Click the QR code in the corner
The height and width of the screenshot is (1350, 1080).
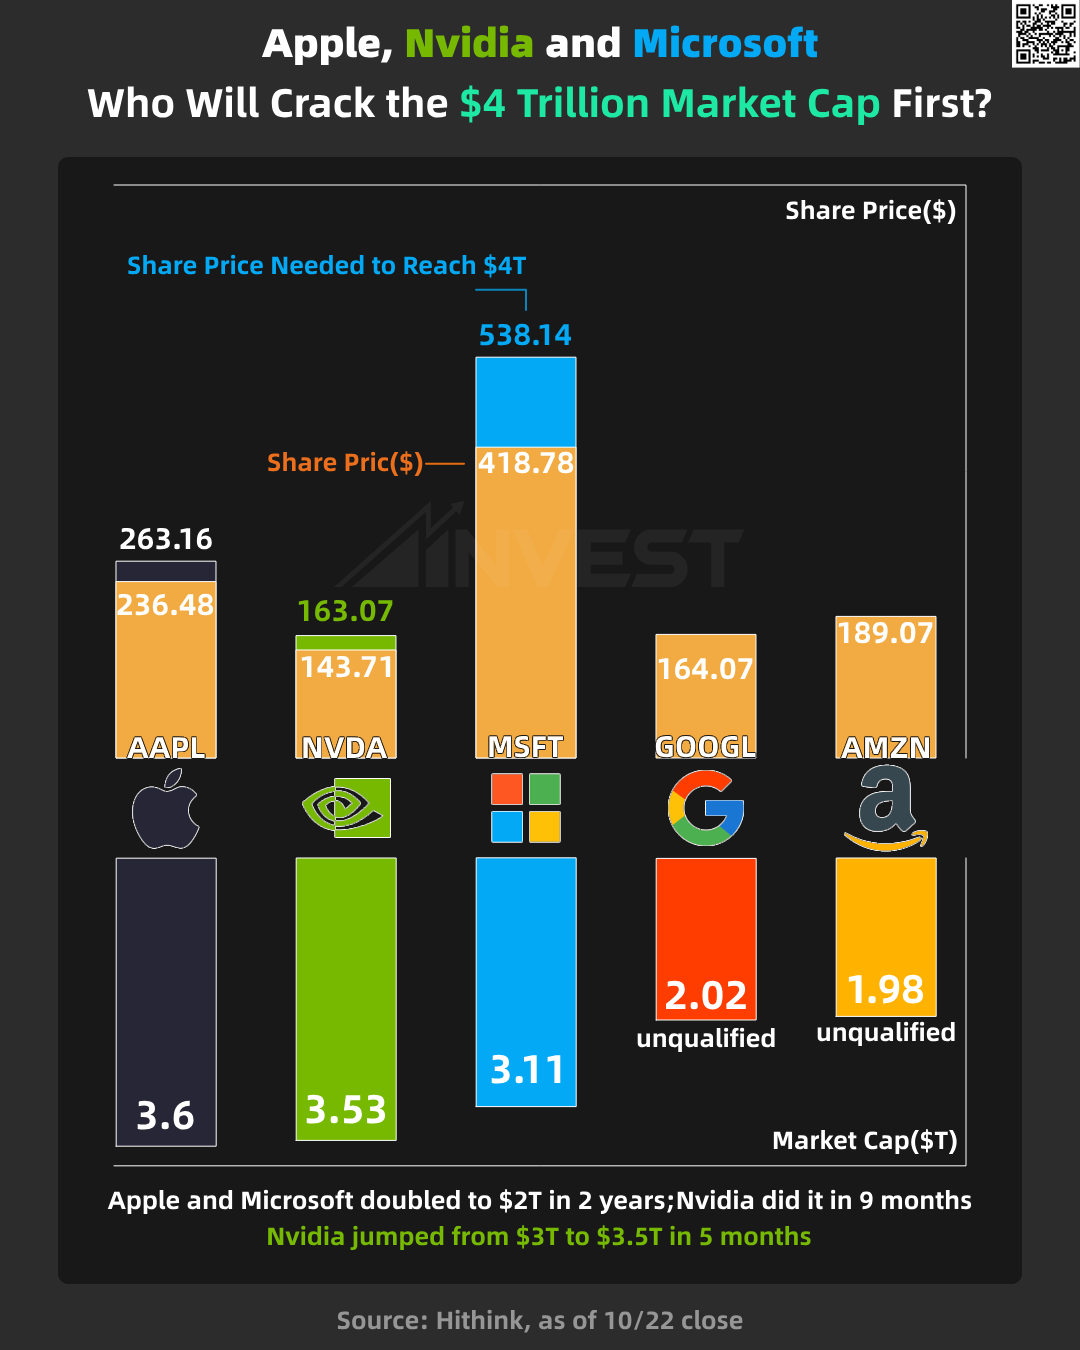pyautogui.click(x=1045, y=34)
